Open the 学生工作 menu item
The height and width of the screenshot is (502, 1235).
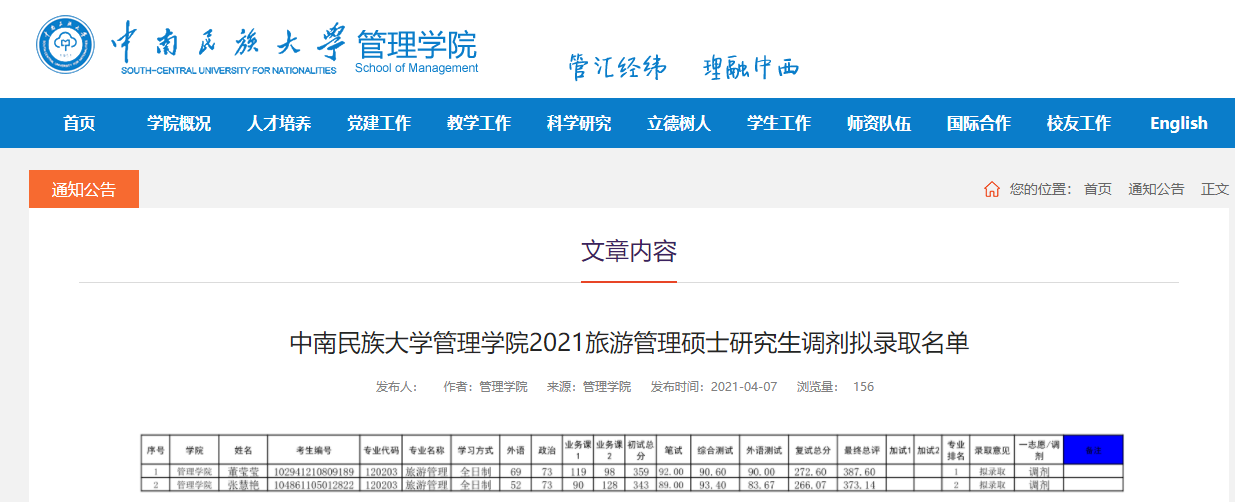coord(779,123)
